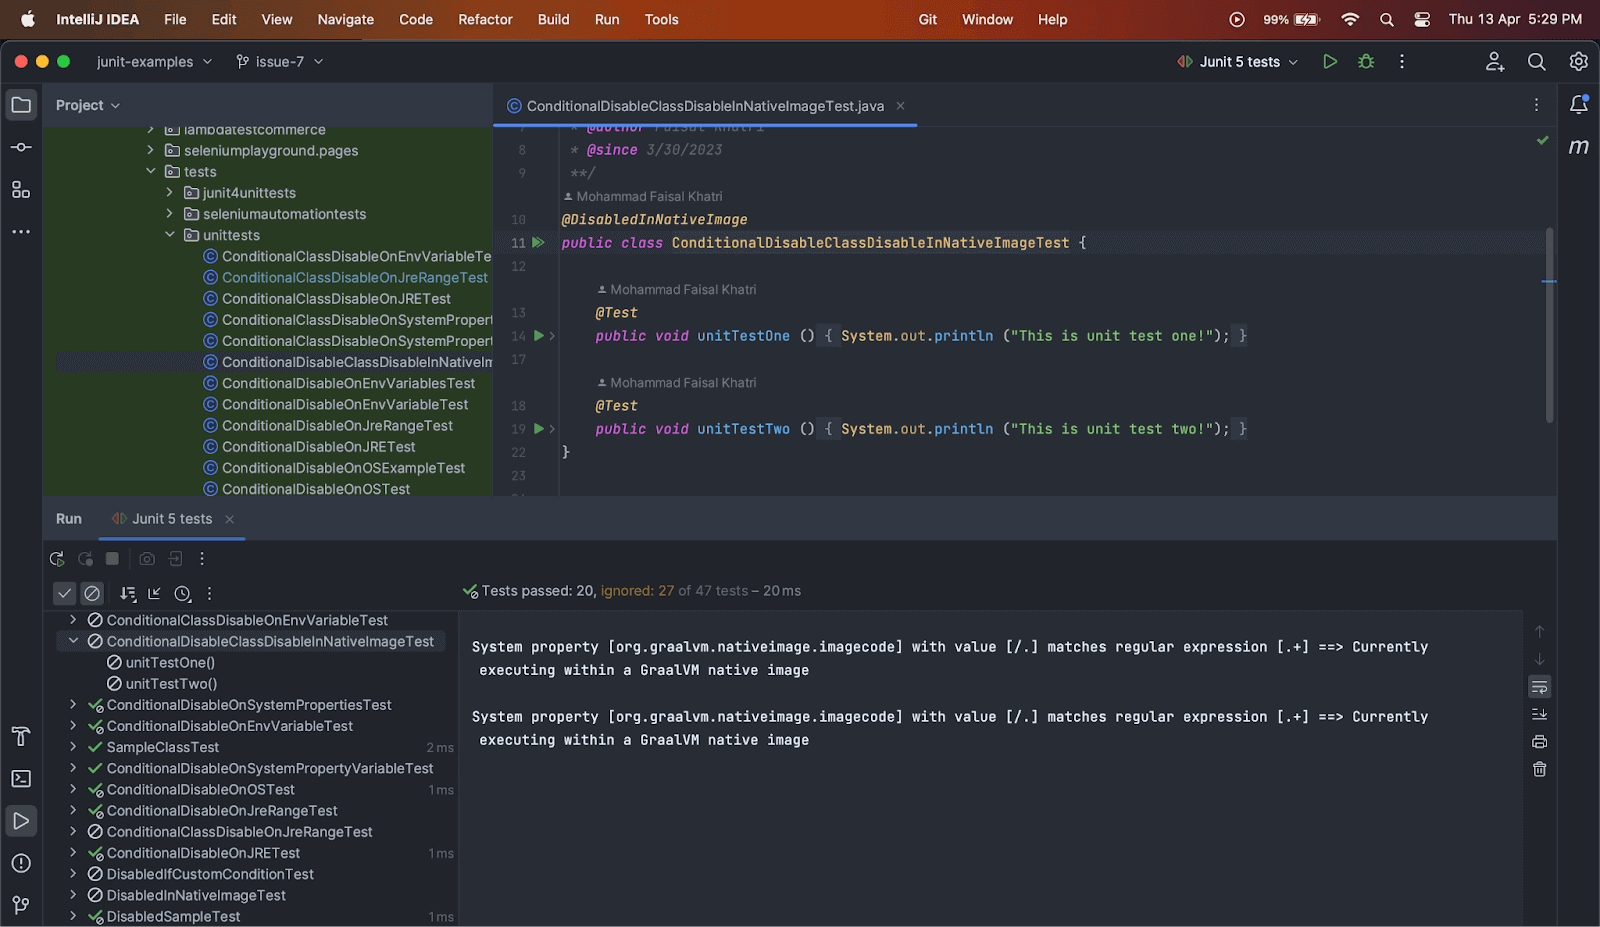Toggle Show Ignored tests filter
1600x927 pixels.
92,593
